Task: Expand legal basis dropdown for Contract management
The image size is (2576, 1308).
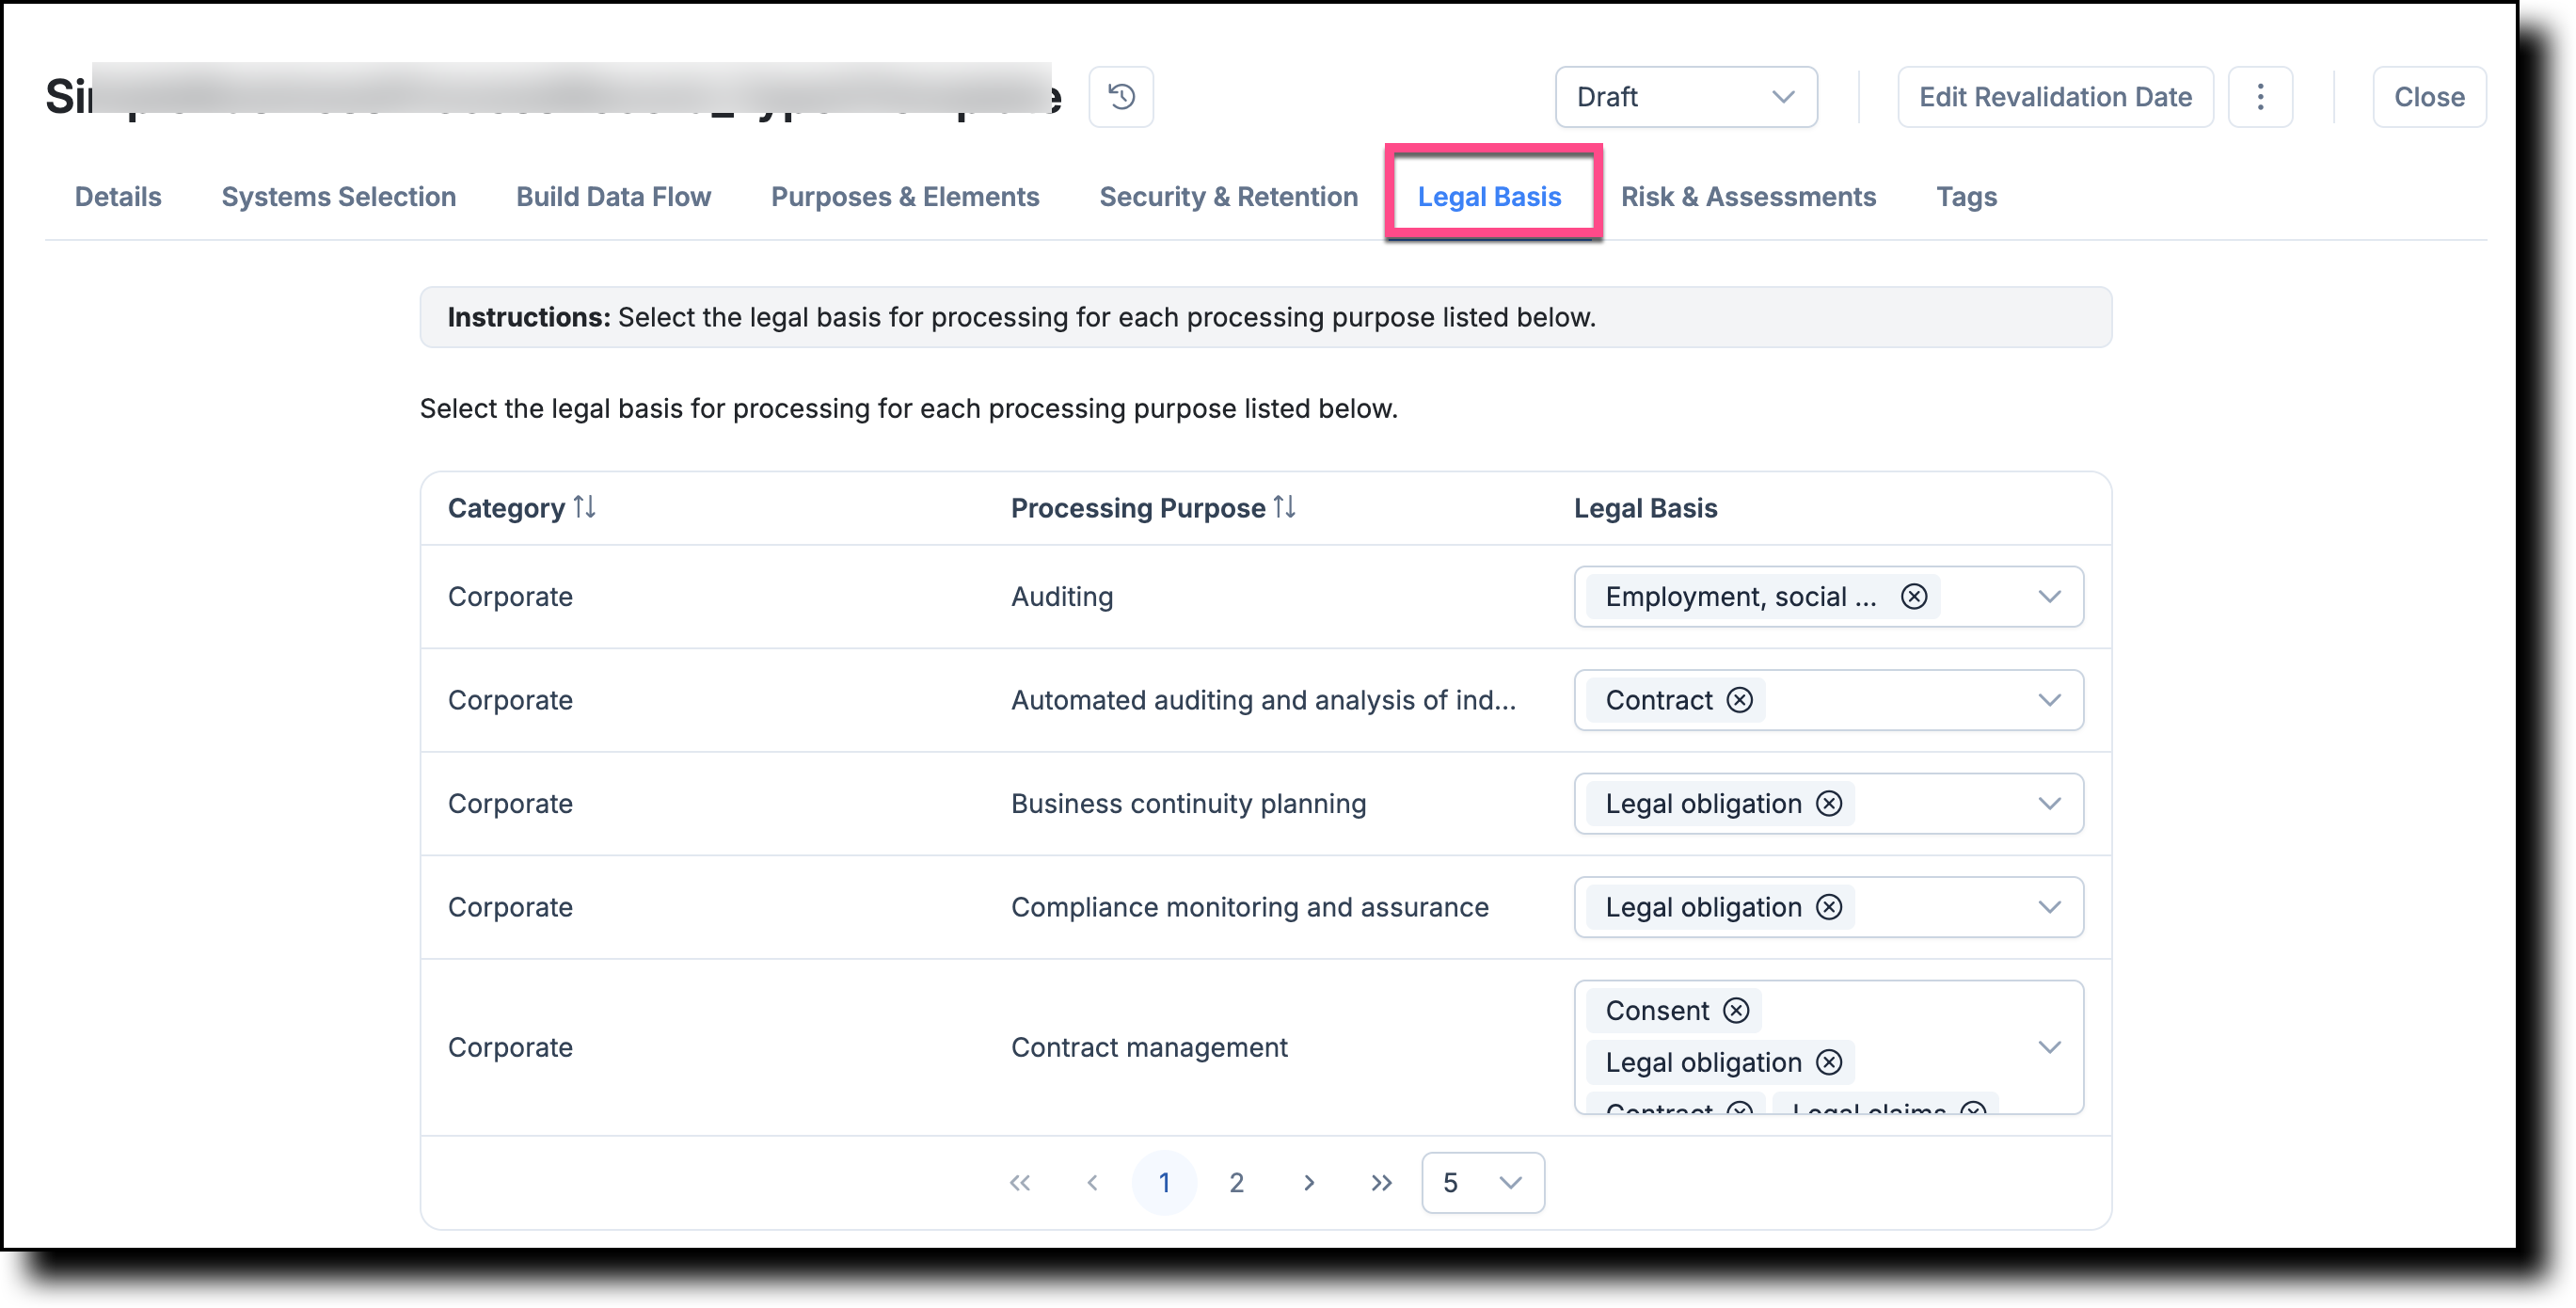Action: pyautogui.click(x=2049, y=1048)
